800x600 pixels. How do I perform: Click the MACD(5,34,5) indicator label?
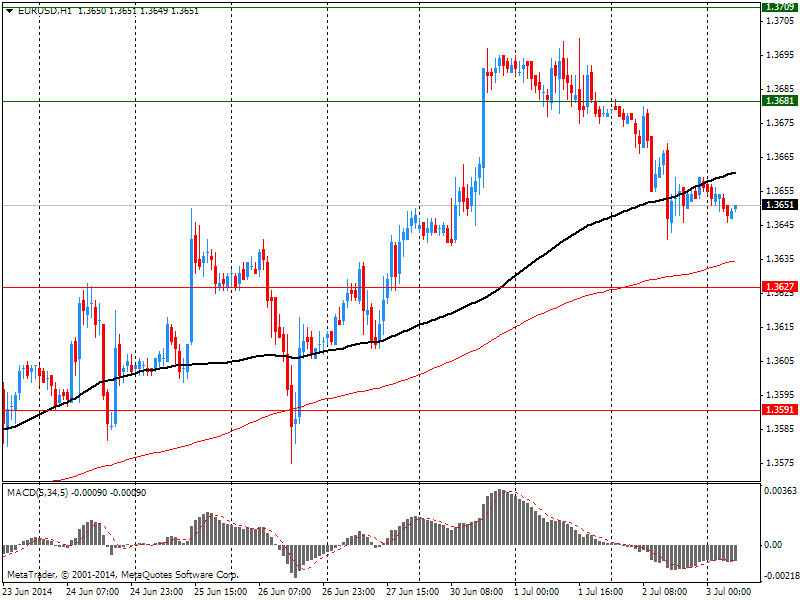tap(37, 493)
